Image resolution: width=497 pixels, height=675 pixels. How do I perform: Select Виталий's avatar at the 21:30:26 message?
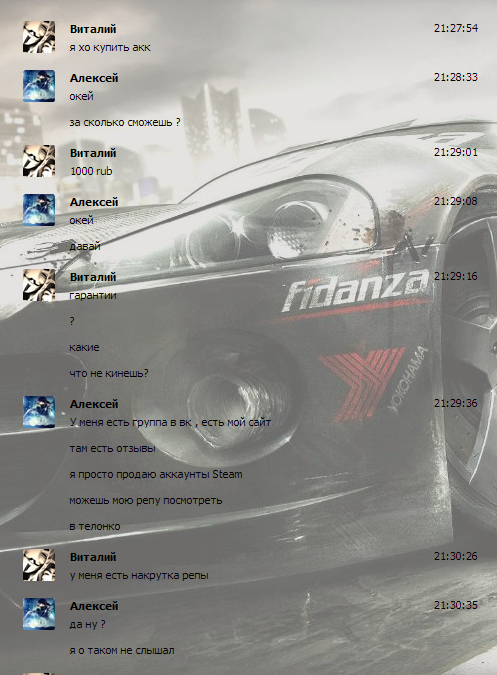[39, 565]
